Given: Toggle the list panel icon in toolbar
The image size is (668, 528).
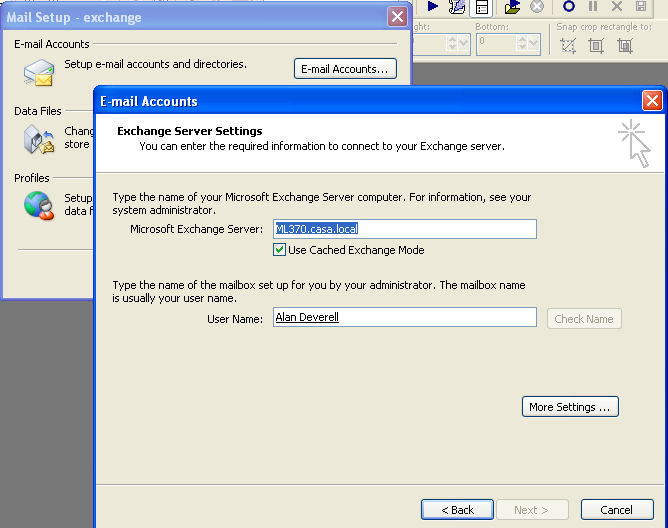Looking at the screenshot, I should (482, 8).
